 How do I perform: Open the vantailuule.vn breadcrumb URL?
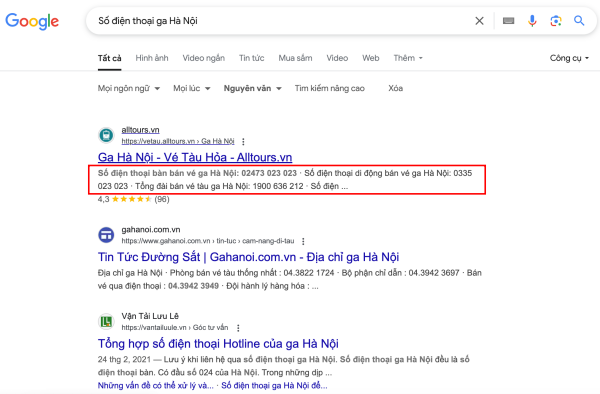coord(175,327)
